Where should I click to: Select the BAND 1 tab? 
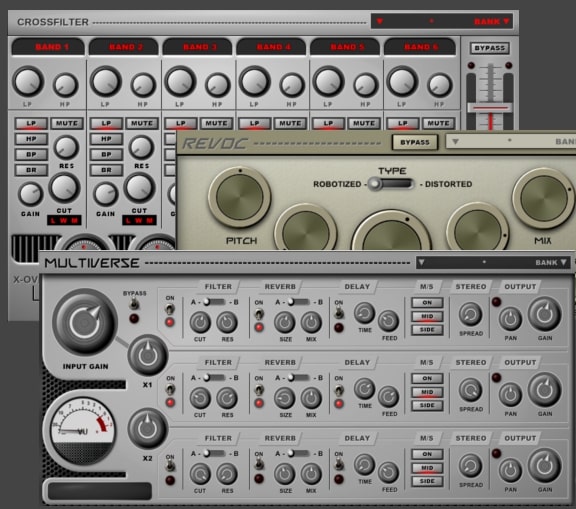(48, 47)
